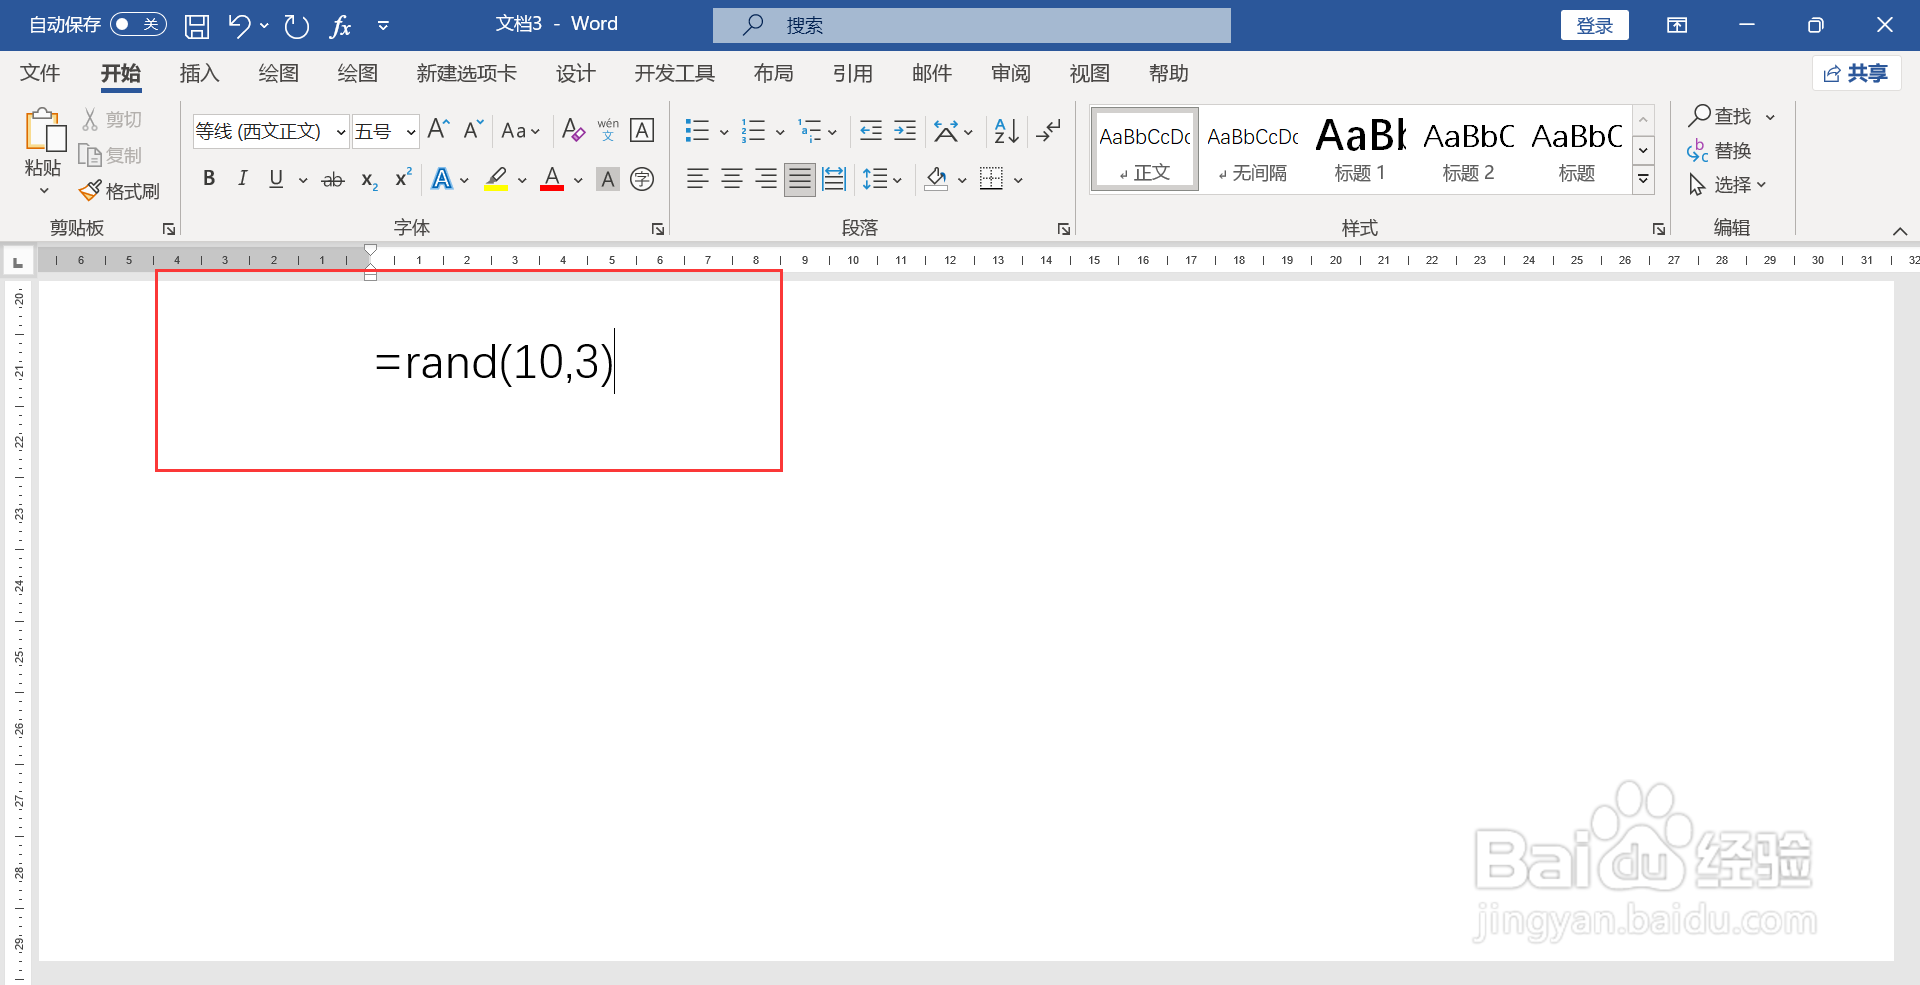
Task: Click the distributed alignment icon
Action: [x=834, y=179]
